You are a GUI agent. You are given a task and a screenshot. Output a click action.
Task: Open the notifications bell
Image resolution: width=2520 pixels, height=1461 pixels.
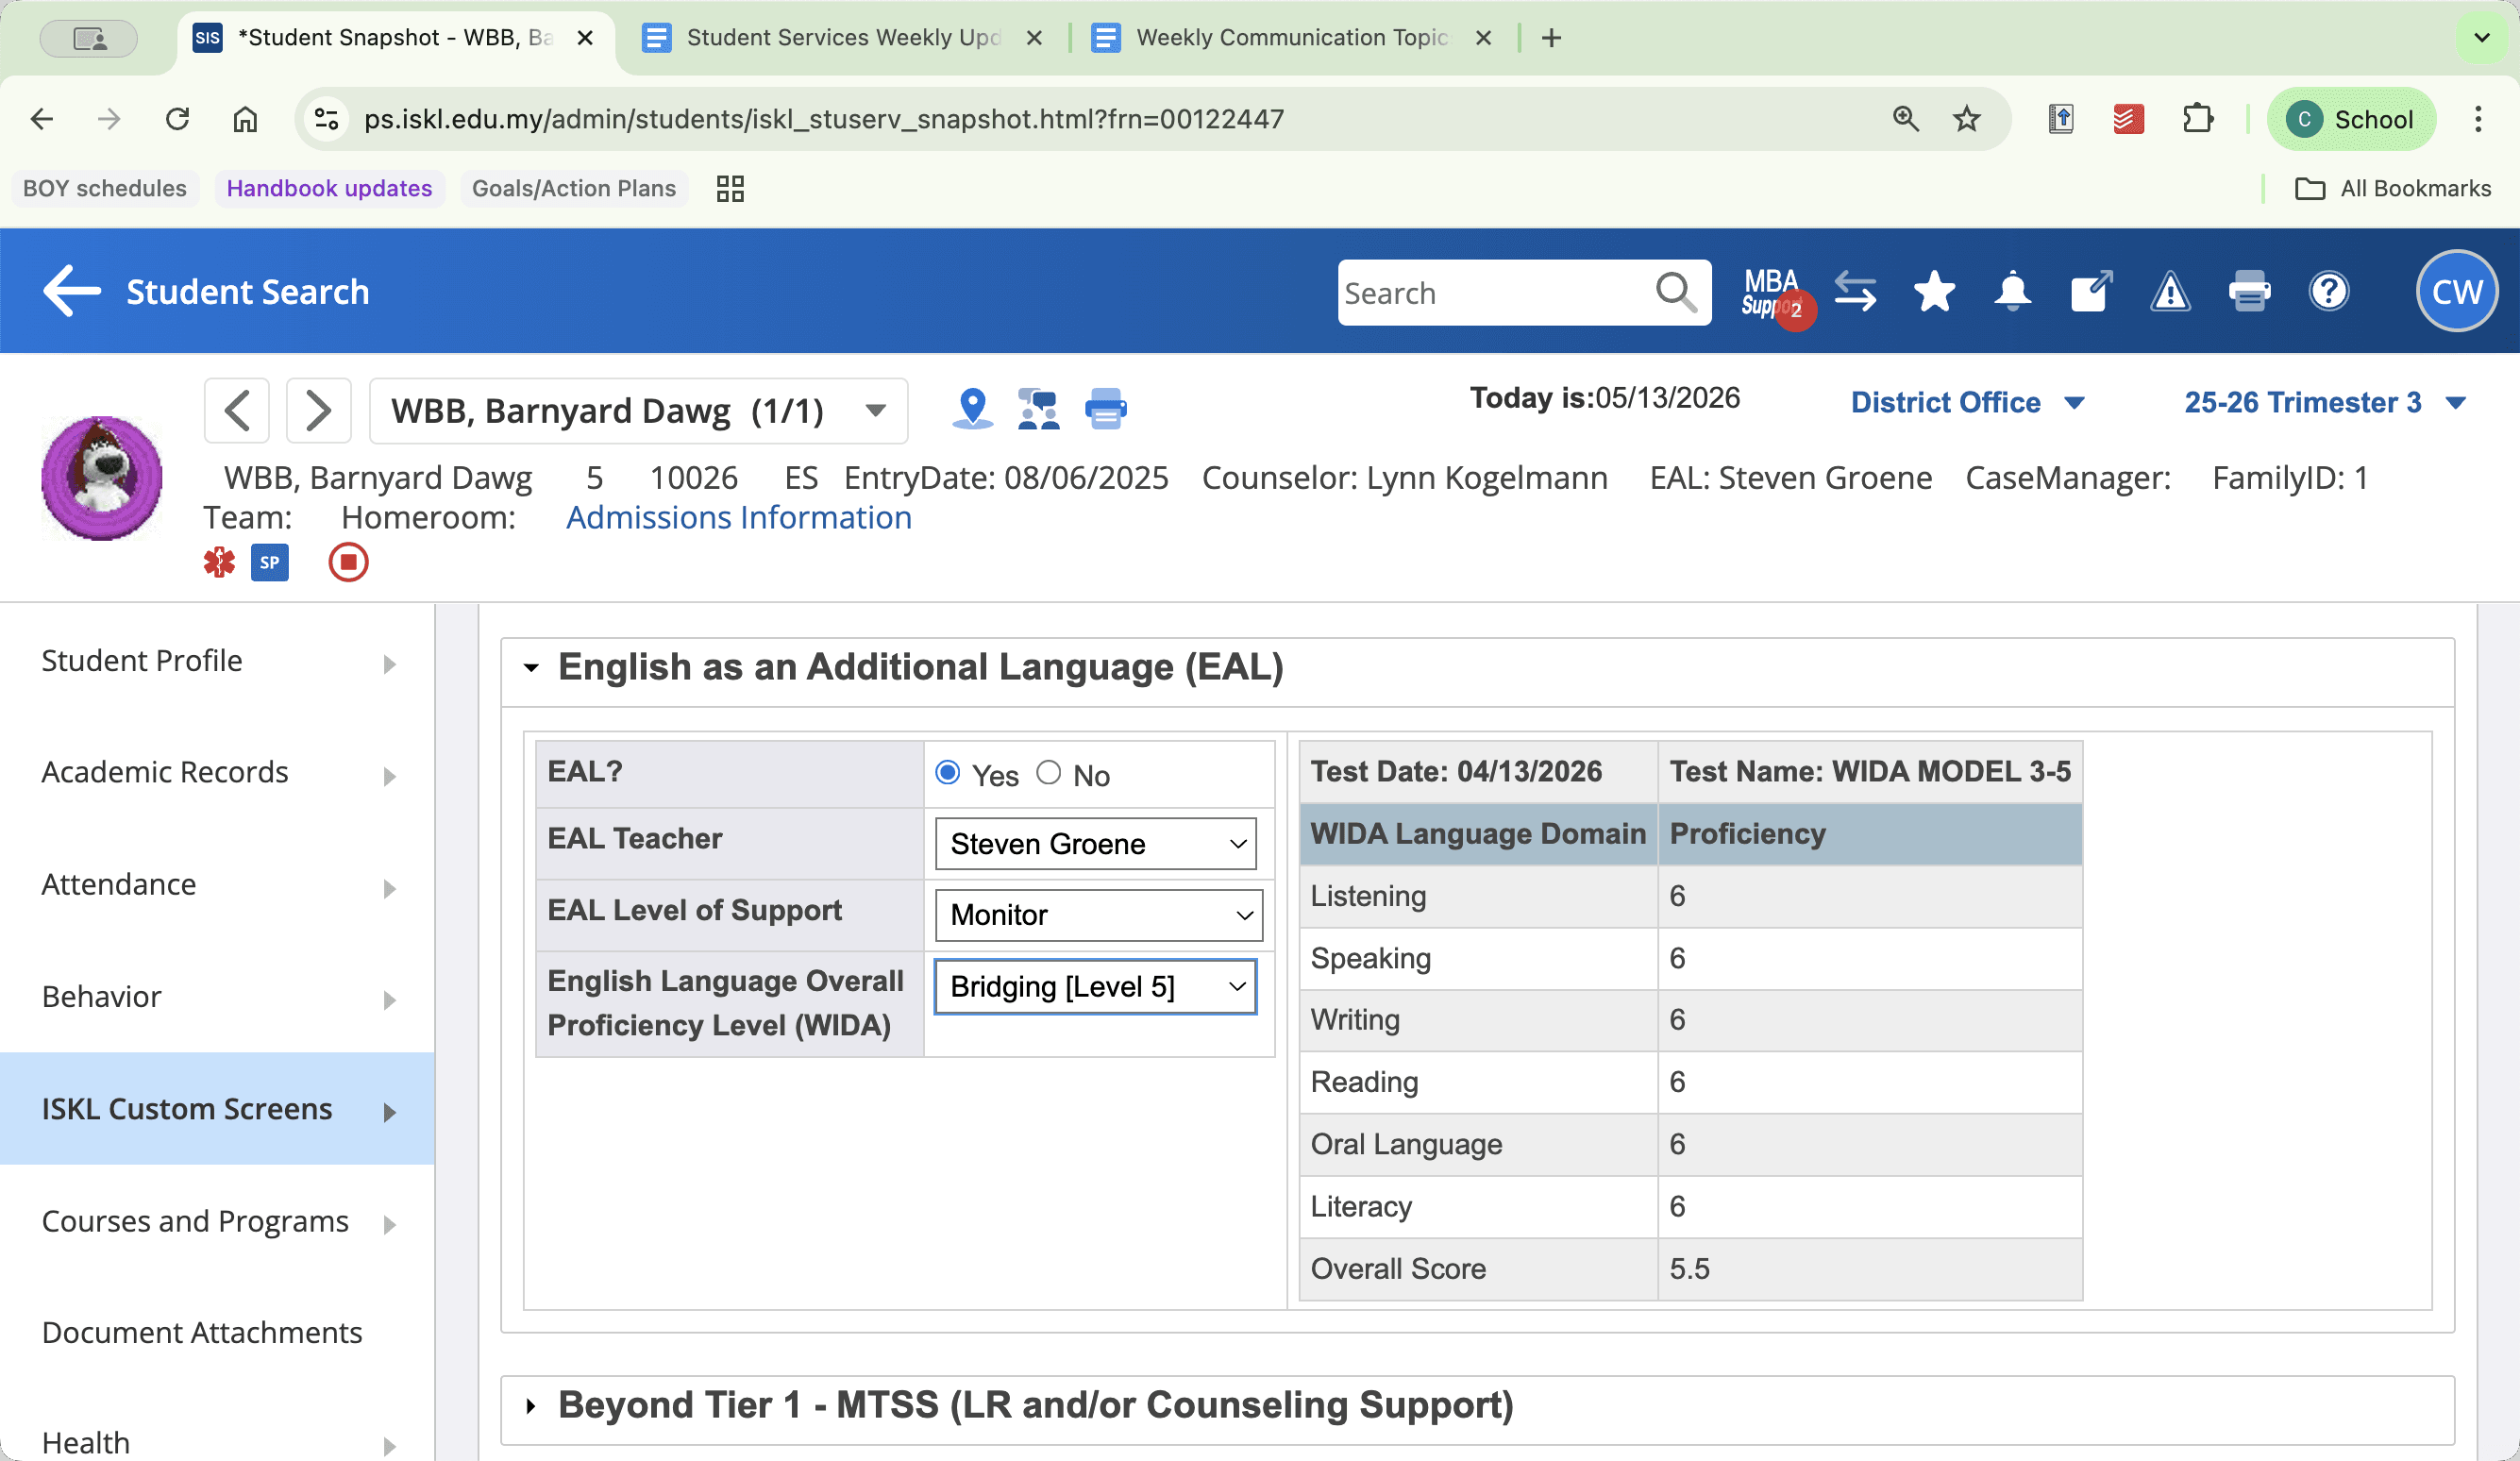coord(2012,292)
